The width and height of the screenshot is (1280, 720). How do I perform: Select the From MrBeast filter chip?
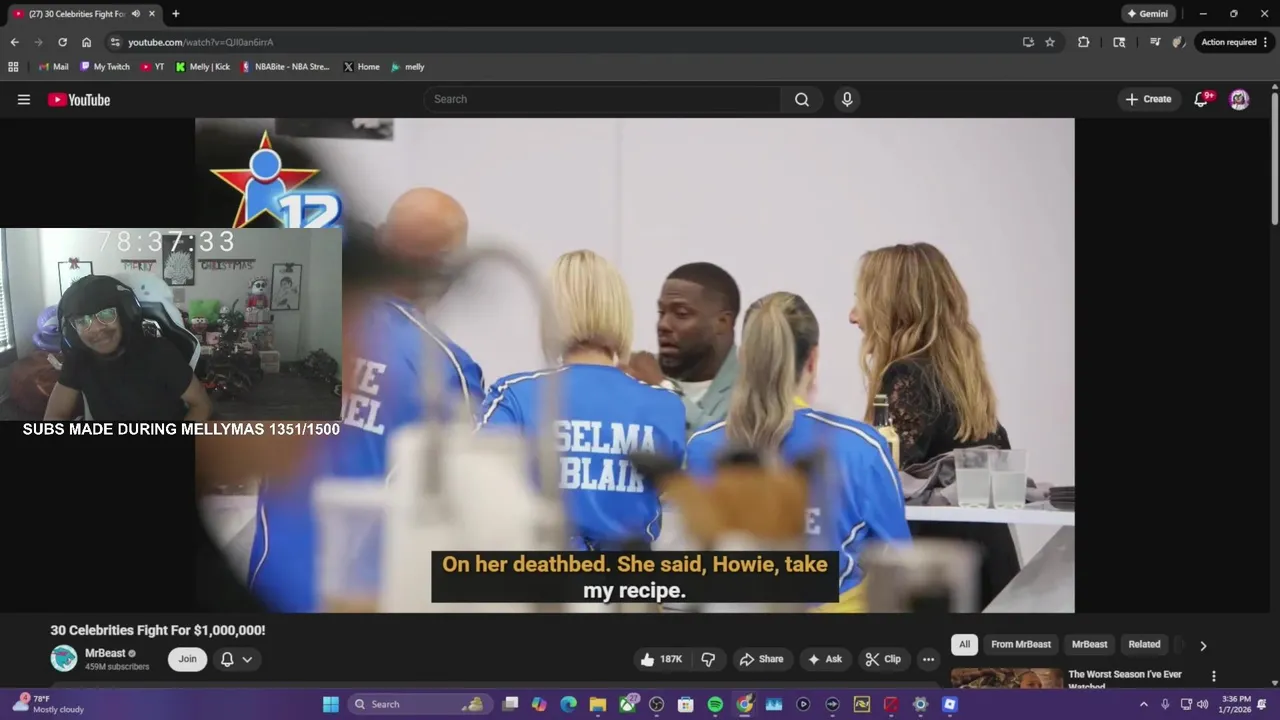(x=1021, y=644)
